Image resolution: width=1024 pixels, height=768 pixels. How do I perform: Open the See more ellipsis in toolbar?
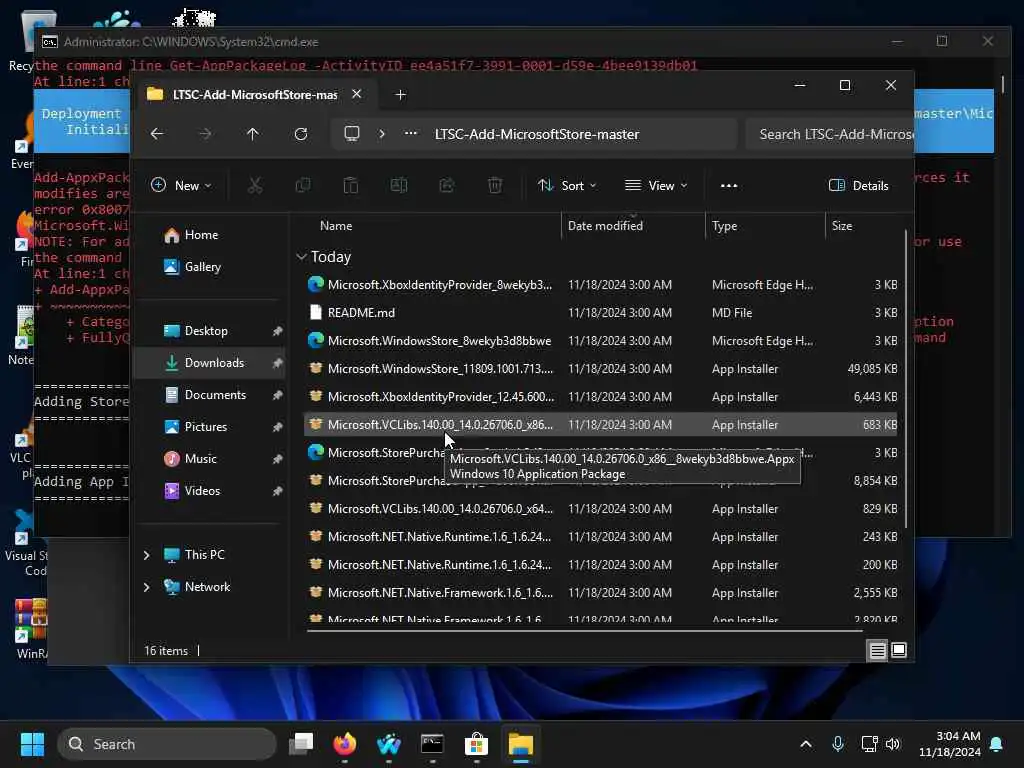729,185
